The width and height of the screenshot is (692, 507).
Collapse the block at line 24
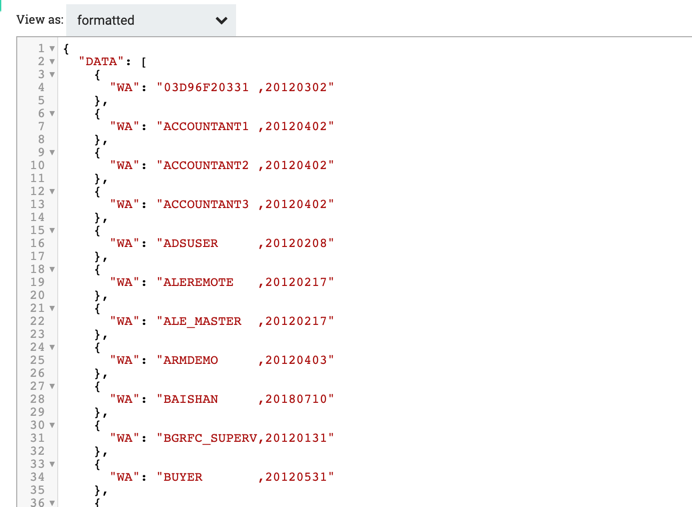[x=52, y=348]
